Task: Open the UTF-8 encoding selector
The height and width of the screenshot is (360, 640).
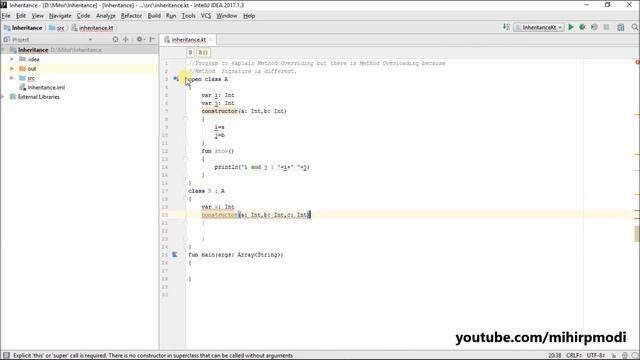Action: click(596, 356)
